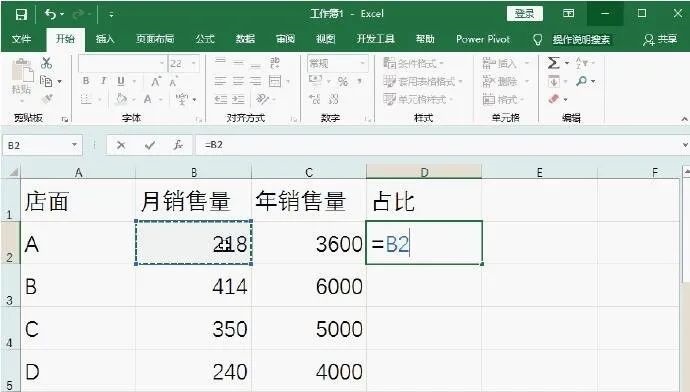The height and width of the screenshot is (392, 690).
Task: Click the Save icon in title bar
Action: click(21, 15)
